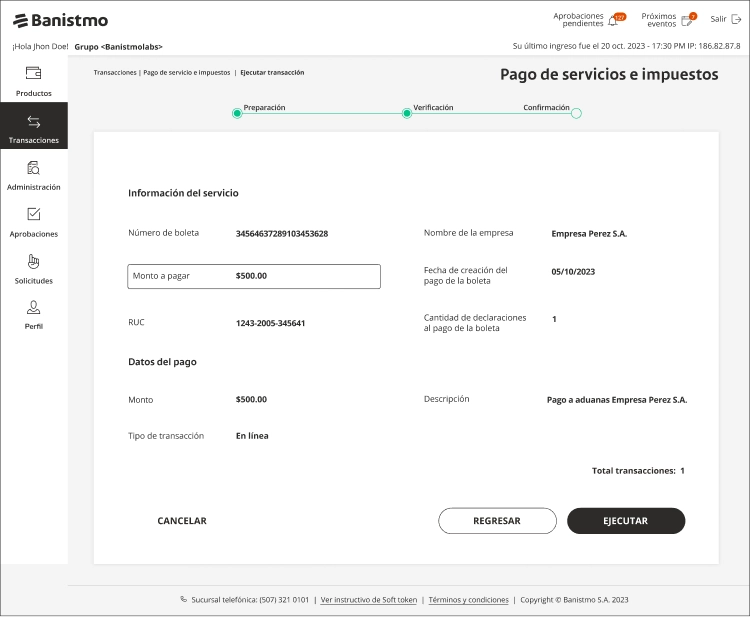The image size is (750, 617).
Task: Select boleta number 34564637289103453628
Action: [282, 234]
